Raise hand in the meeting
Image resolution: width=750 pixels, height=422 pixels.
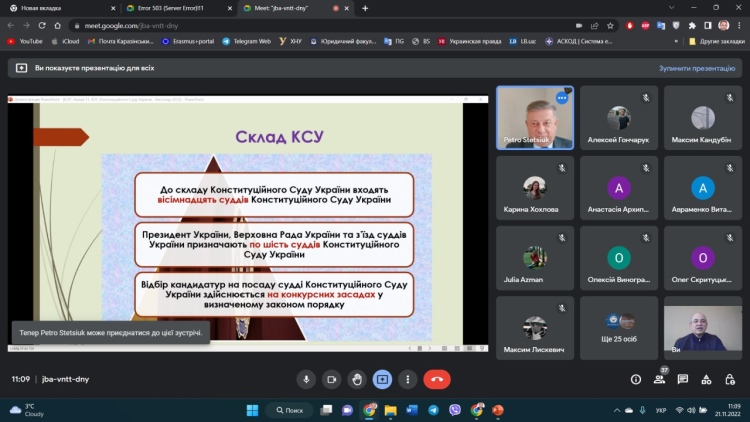357,379
